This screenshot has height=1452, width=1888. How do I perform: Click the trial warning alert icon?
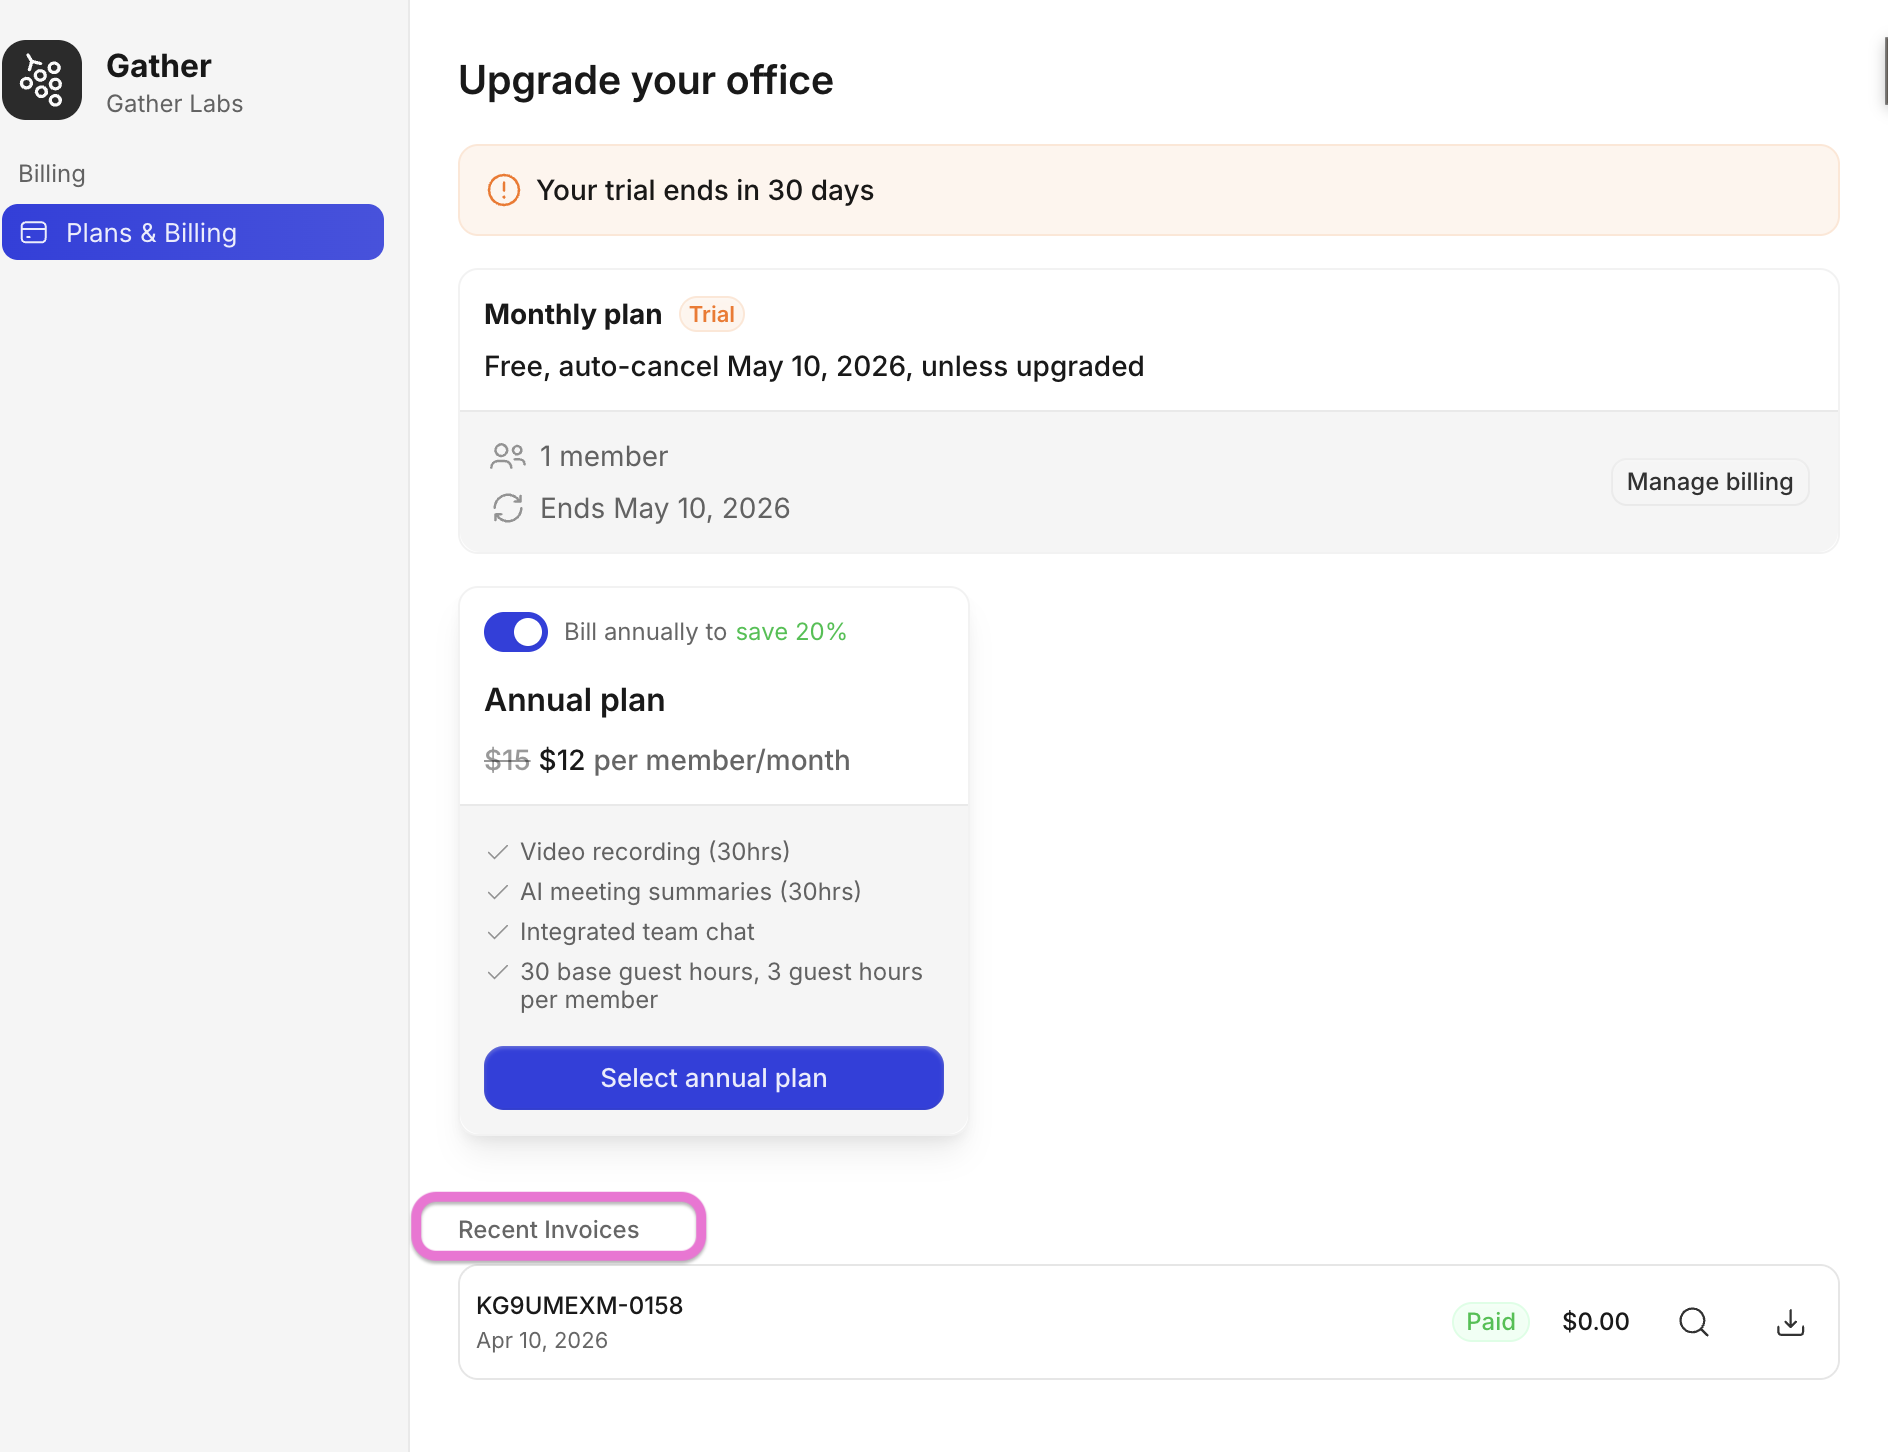point(503,190)
